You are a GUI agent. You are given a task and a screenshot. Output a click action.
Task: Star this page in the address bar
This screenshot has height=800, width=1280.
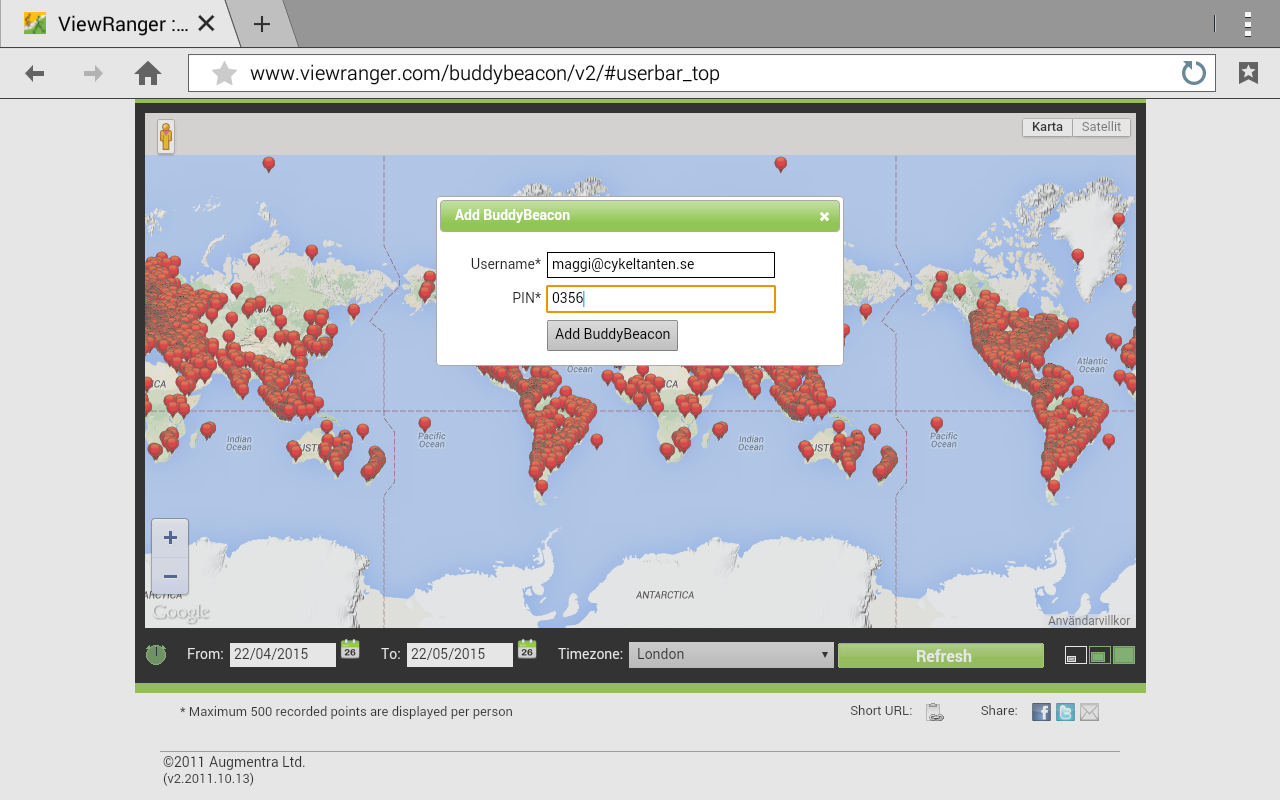point(224,73)
